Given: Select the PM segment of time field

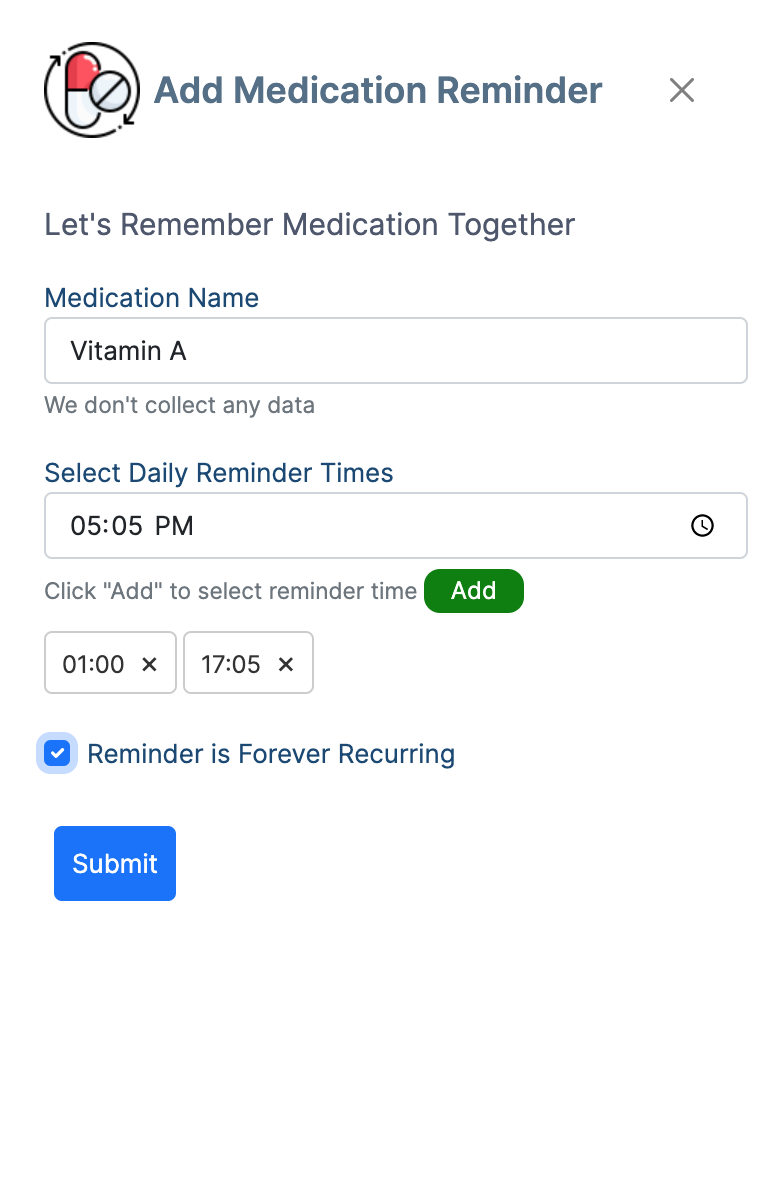Looking at the screenshot, I should (x=174, y=526).
